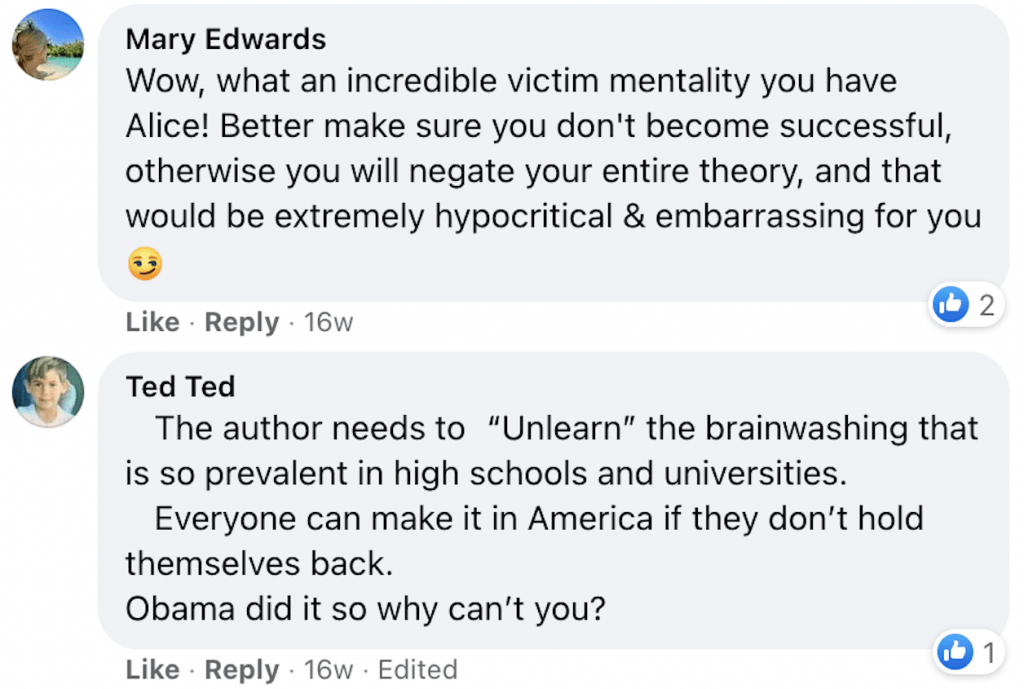
Task: Reply to Mary Edwards' comment
Action: point(241,323)
